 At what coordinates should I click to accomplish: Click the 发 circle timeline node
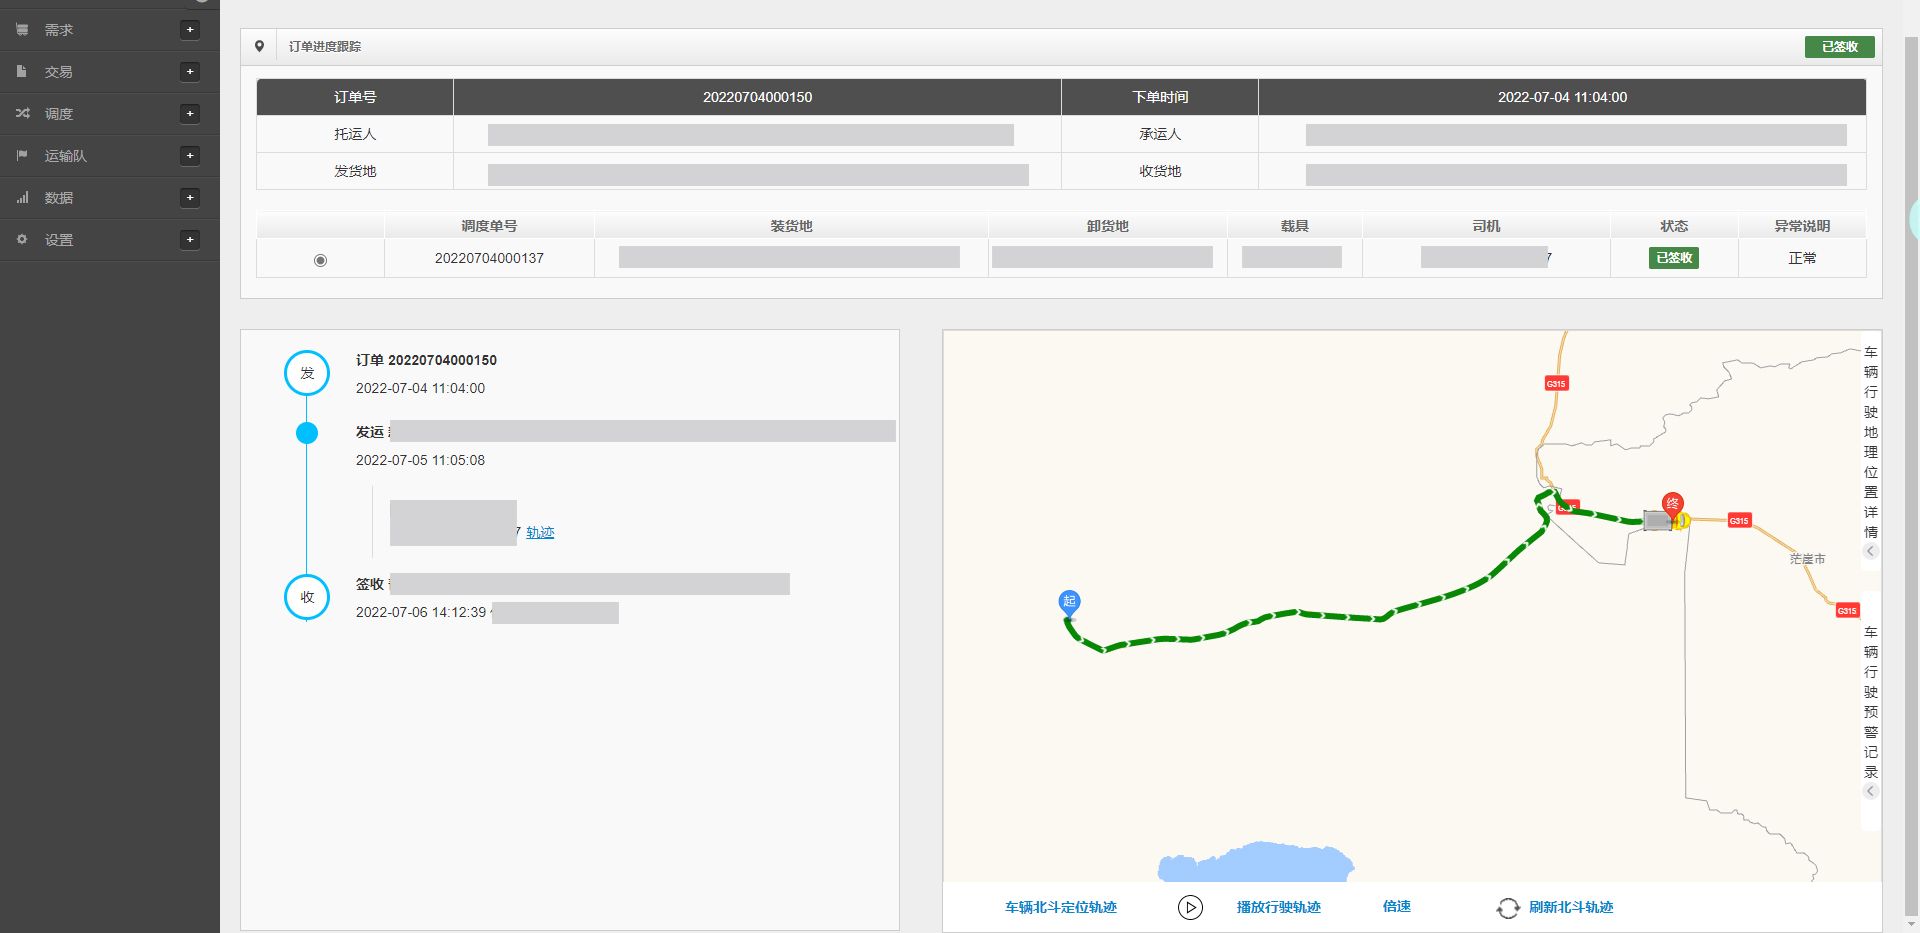click(x=307, y=373)
